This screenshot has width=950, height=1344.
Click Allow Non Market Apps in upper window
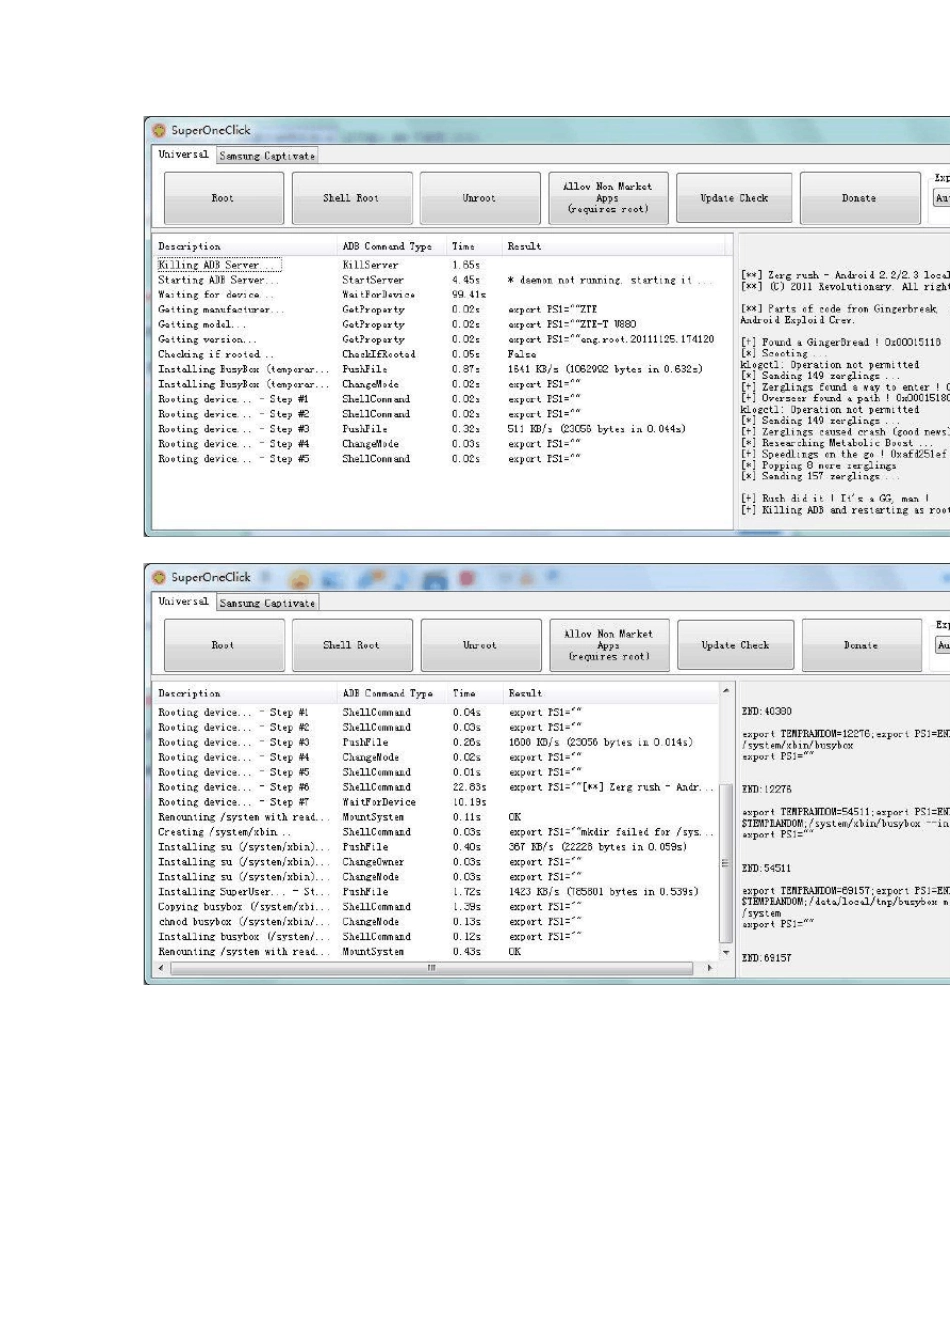click(608, 198)
